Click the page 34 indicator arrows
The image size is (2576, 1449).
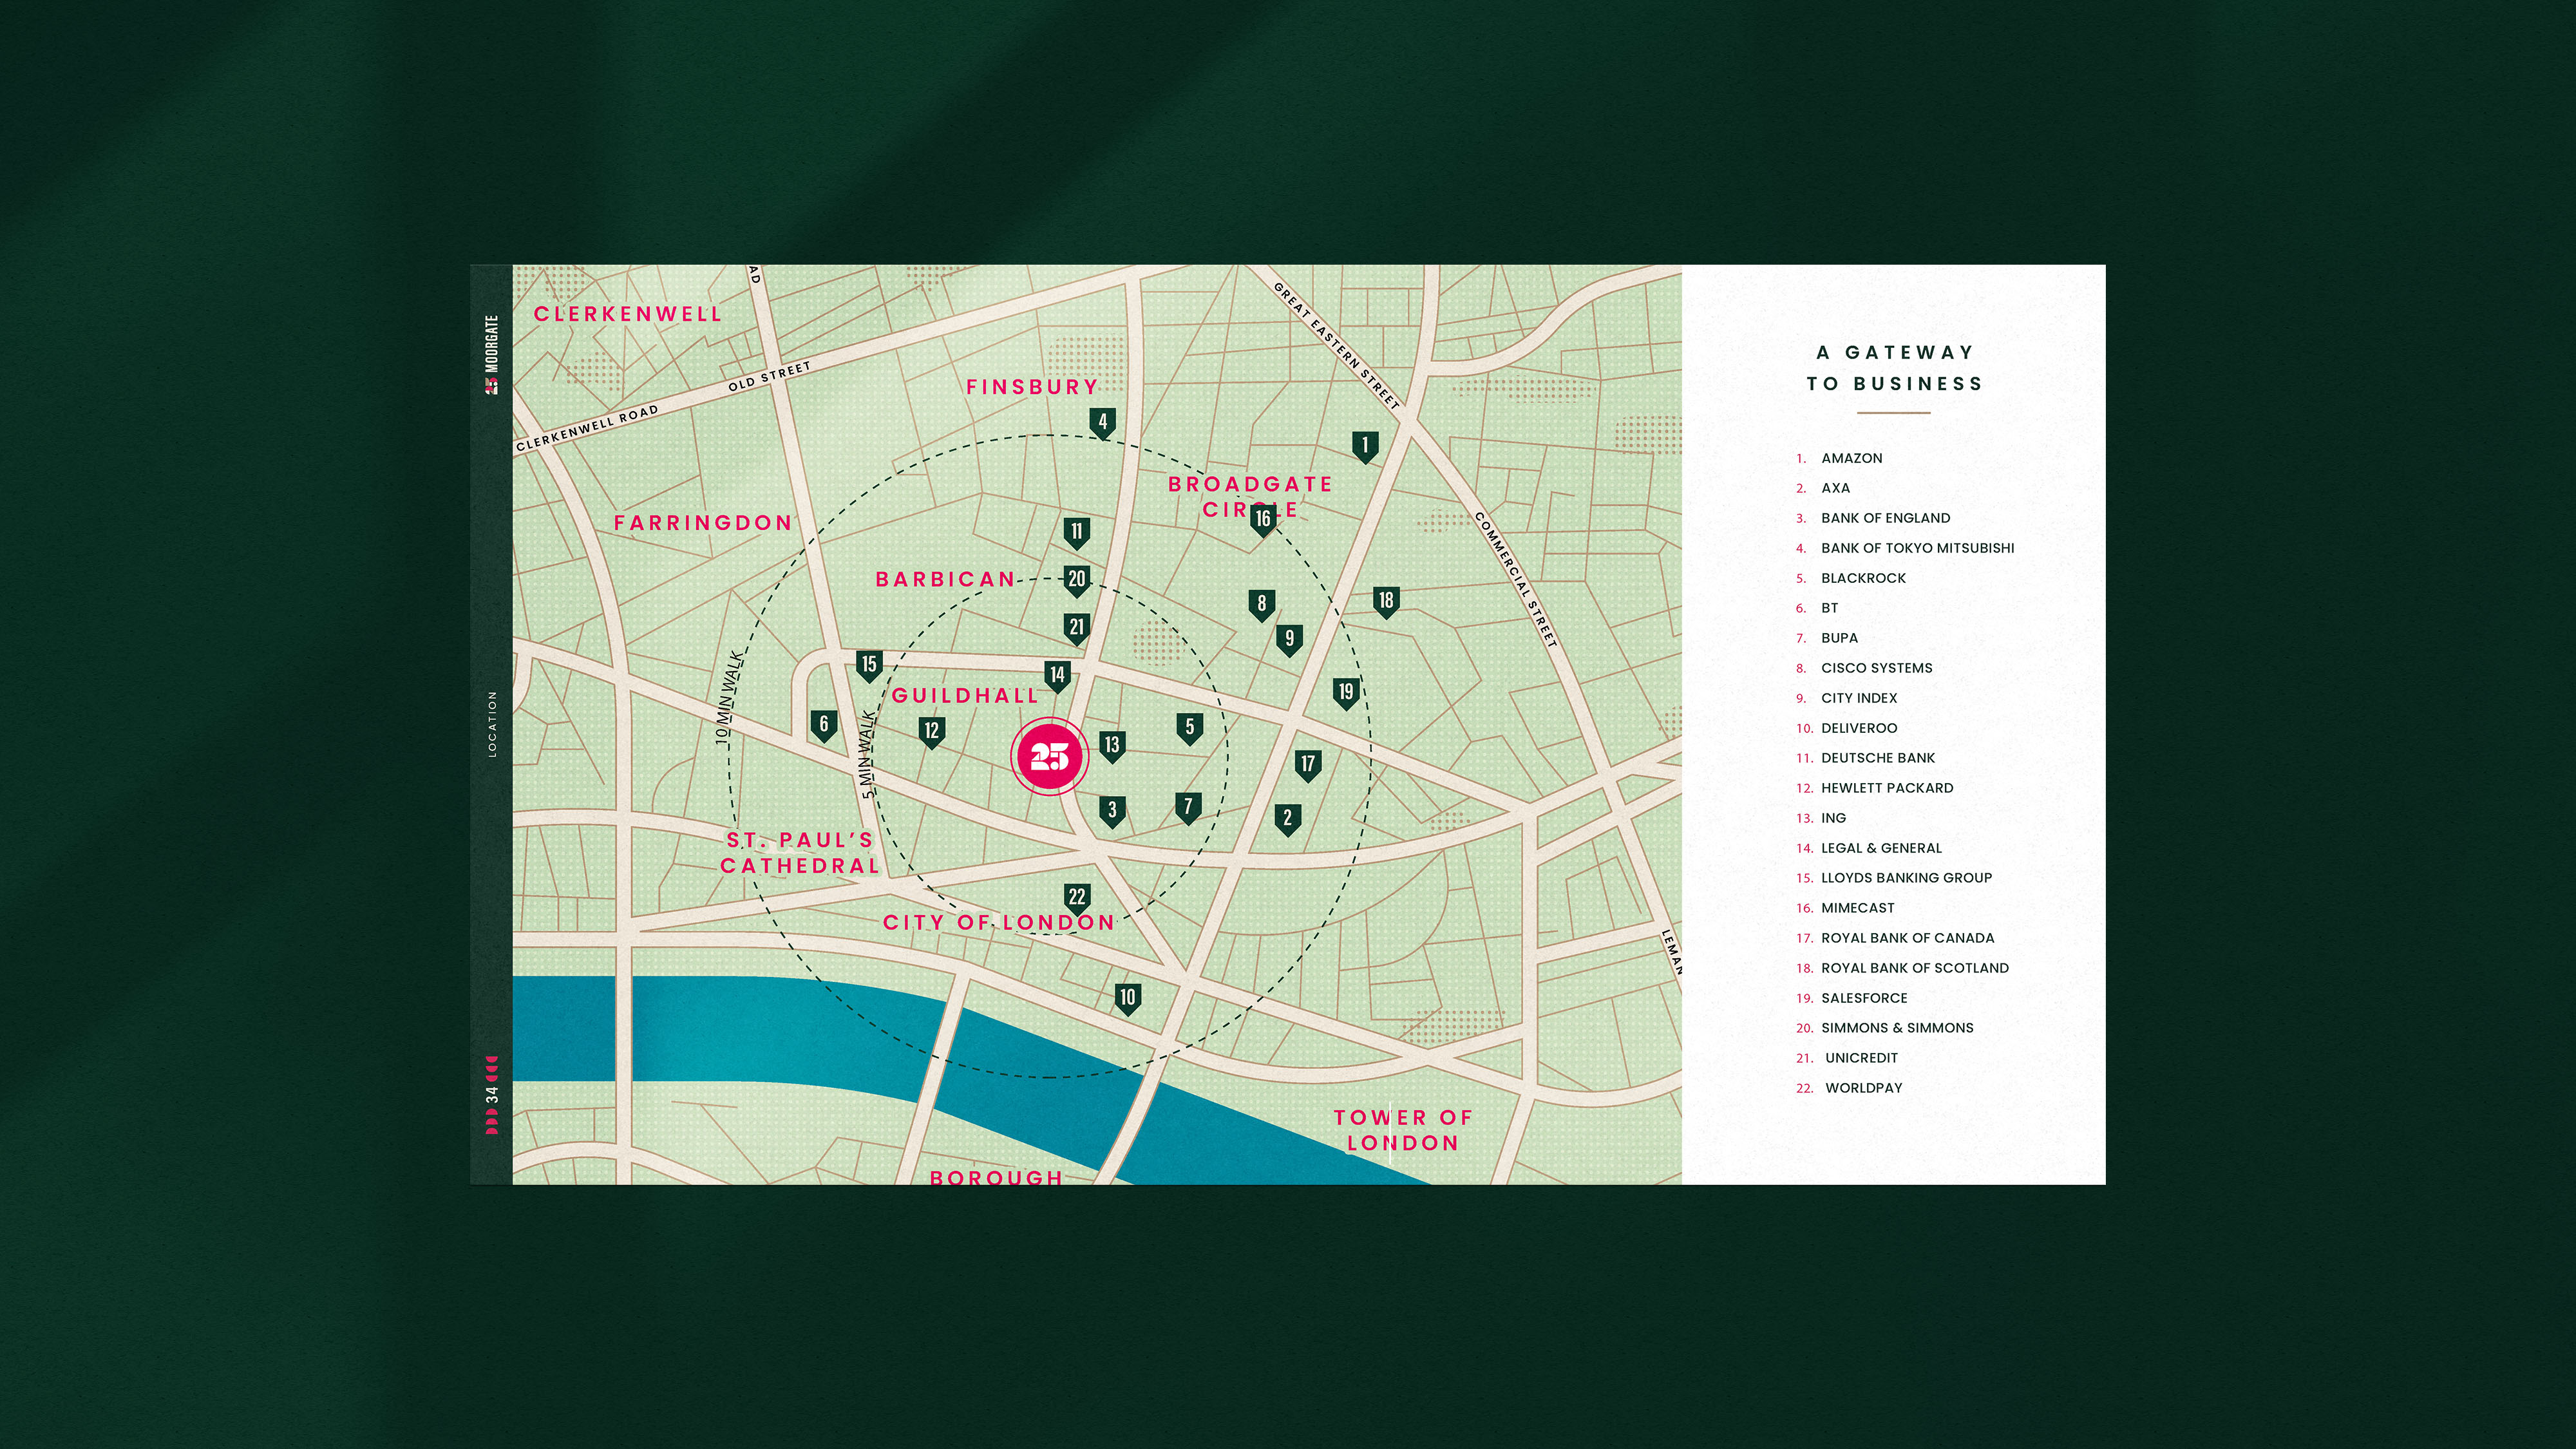491,1096
